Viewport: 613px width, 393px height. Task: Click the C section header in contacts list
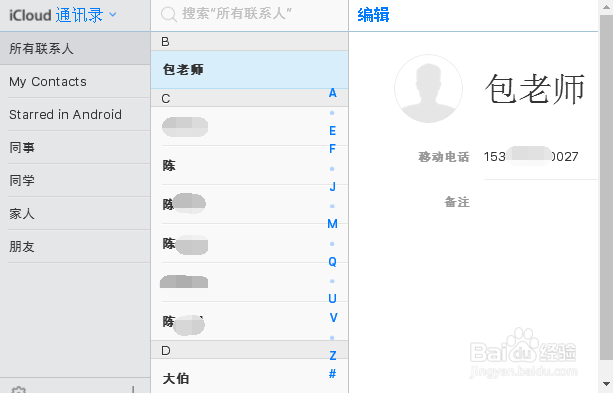click(x=249, y=98)
